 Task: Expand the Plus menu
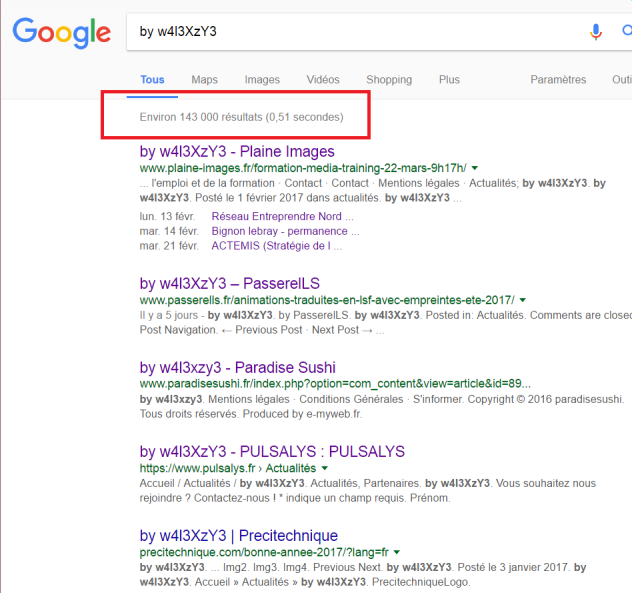point(449,80)
